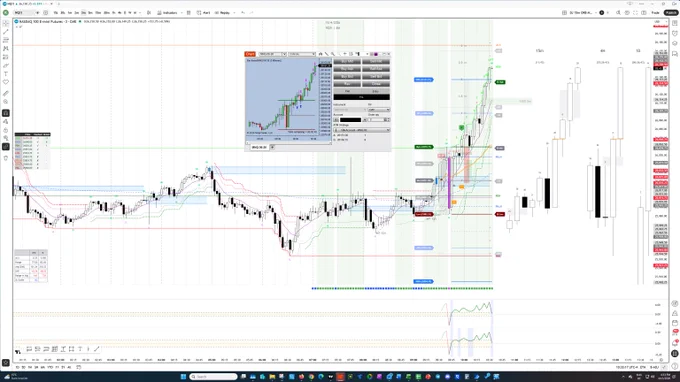
Task: Click the Publish button
Action: [x=670, y=13]
